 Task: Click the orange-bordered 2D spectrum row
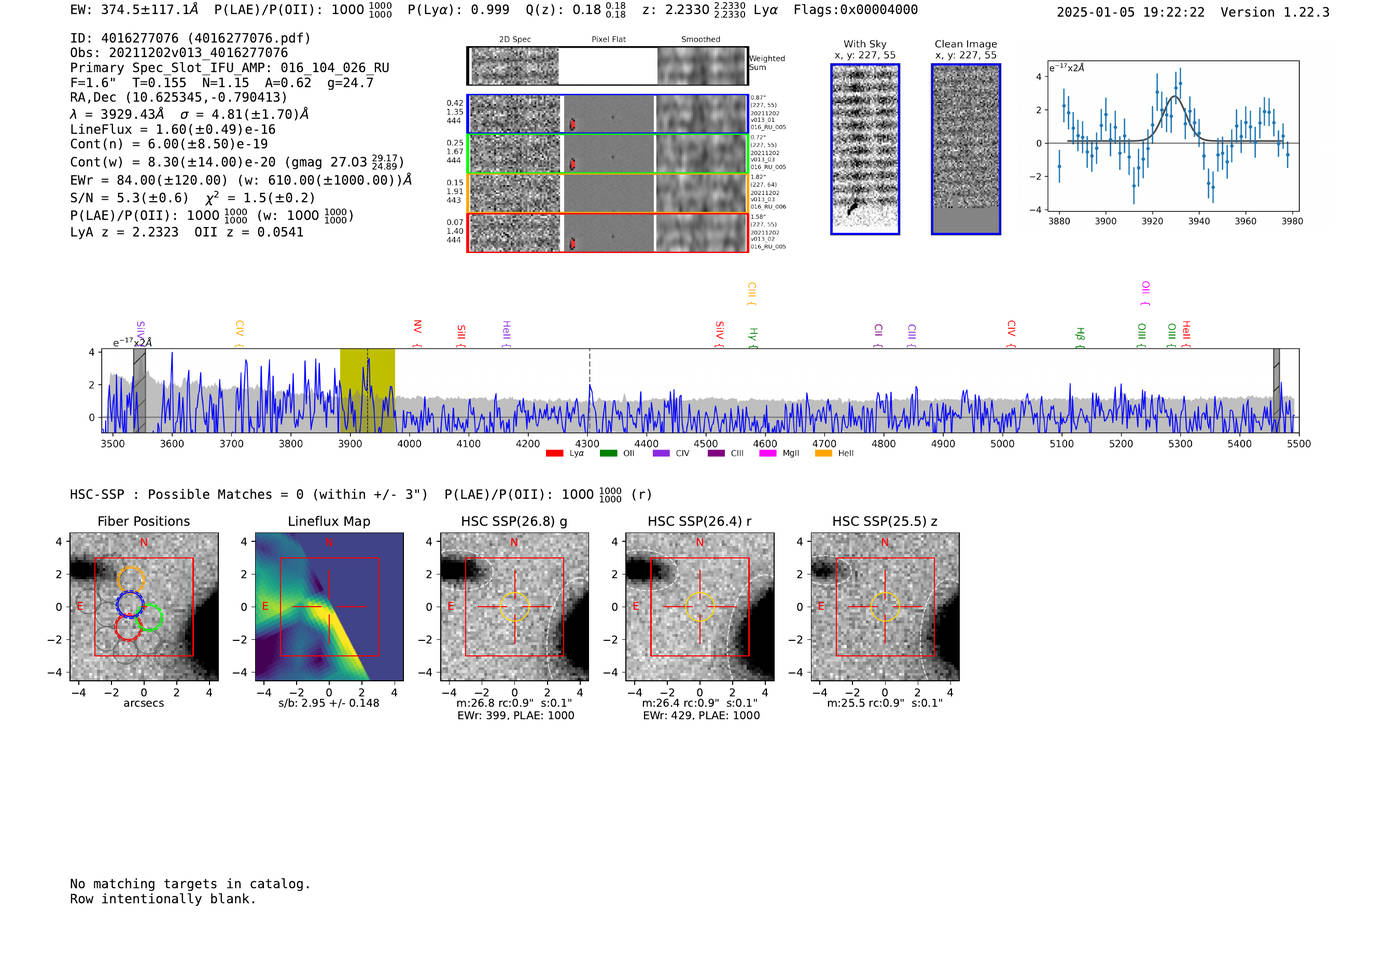[608, 193]
